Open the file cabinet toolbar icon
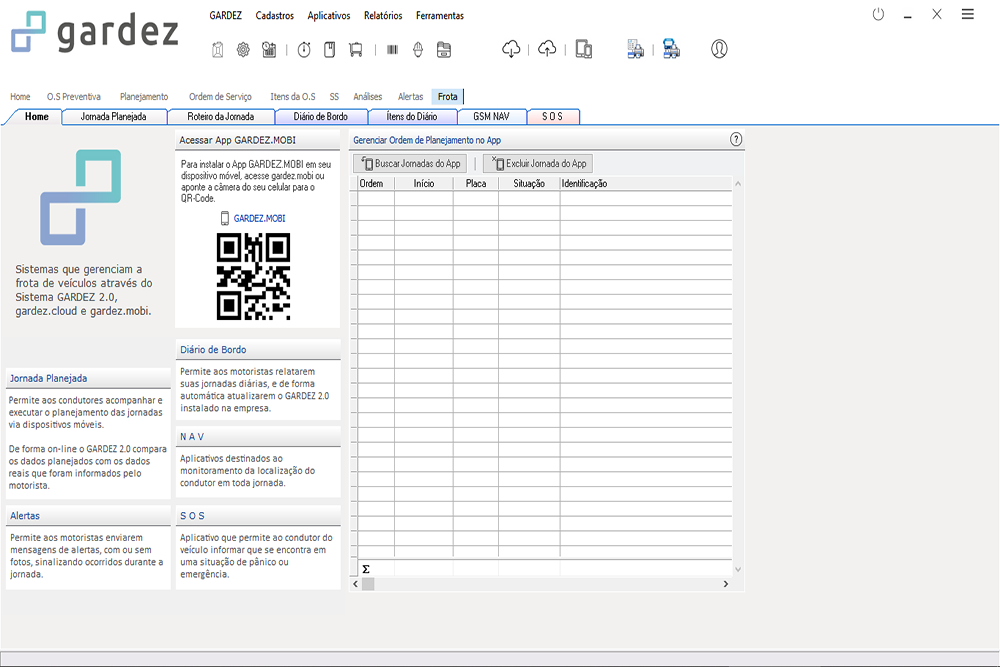This screenshot has height=667, width=1000. click(445, 50)
